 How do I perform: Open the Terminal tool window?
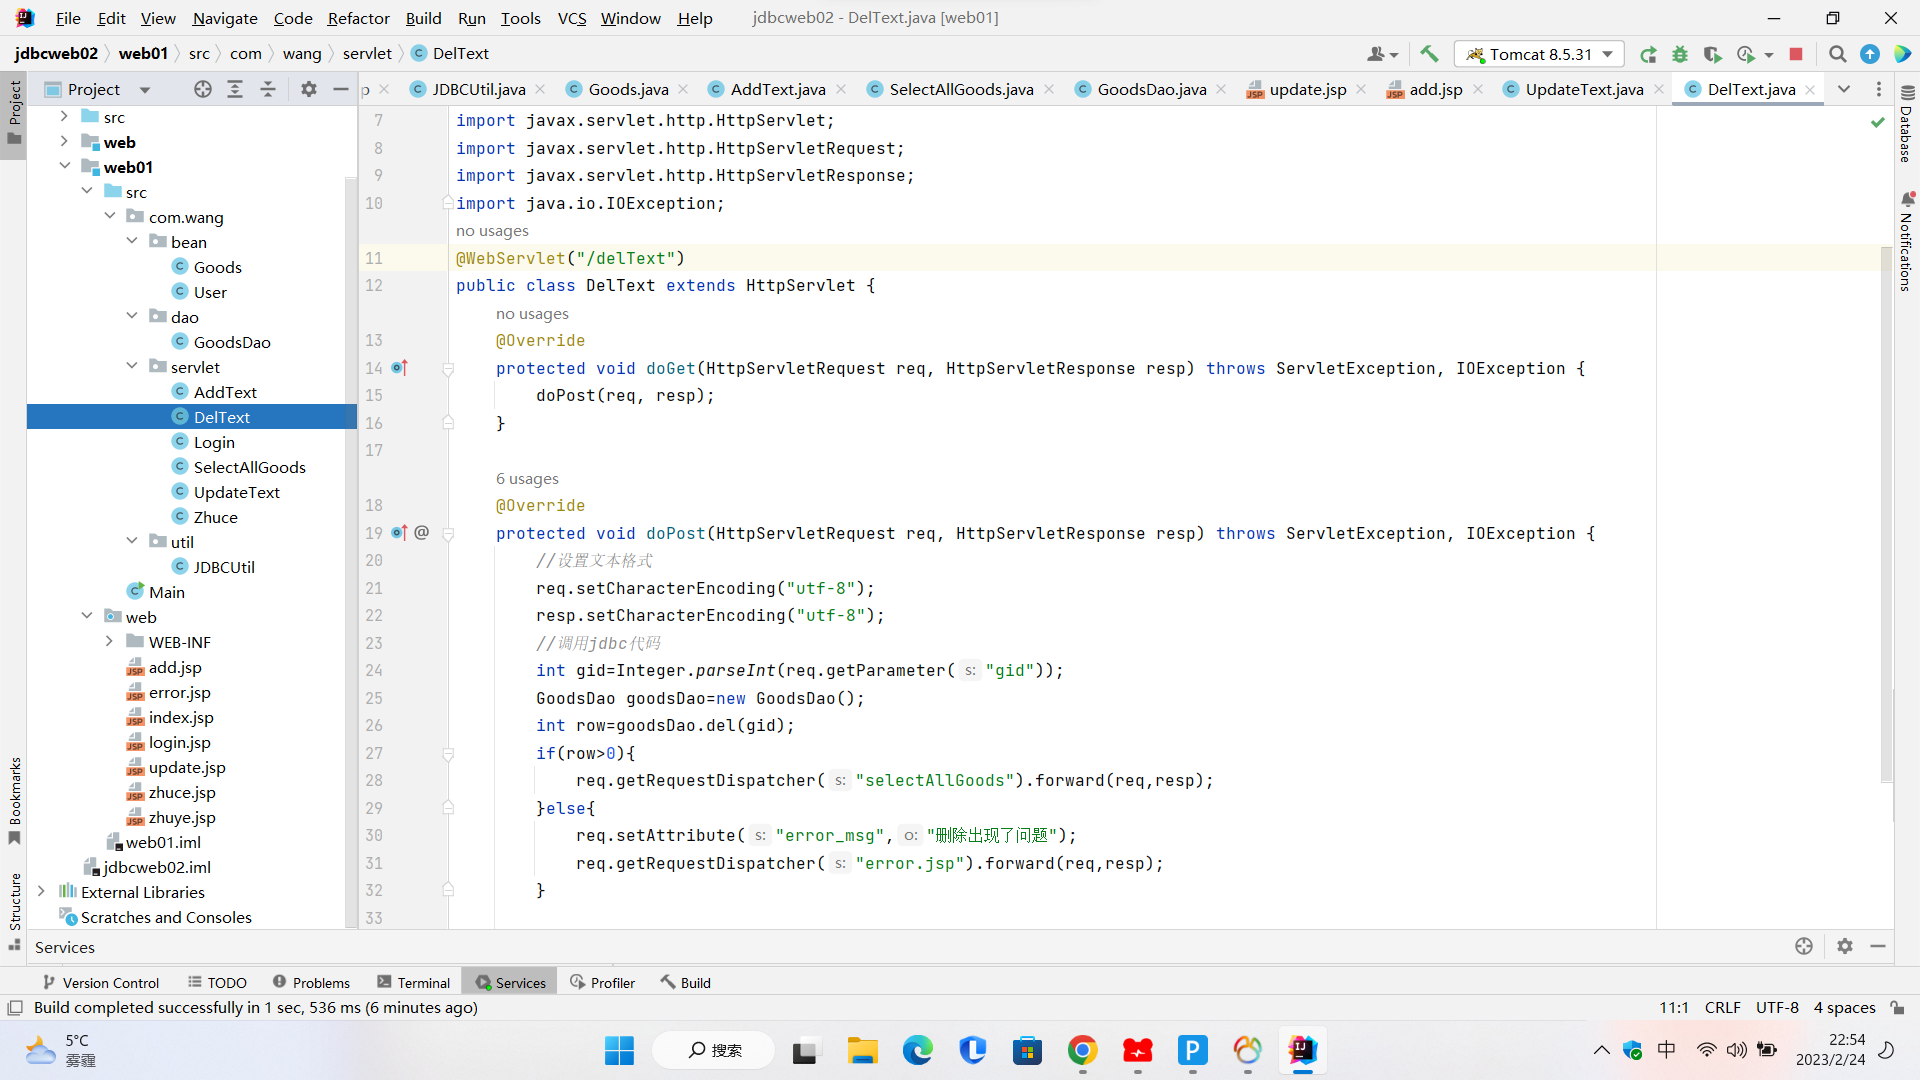(414, 983)
